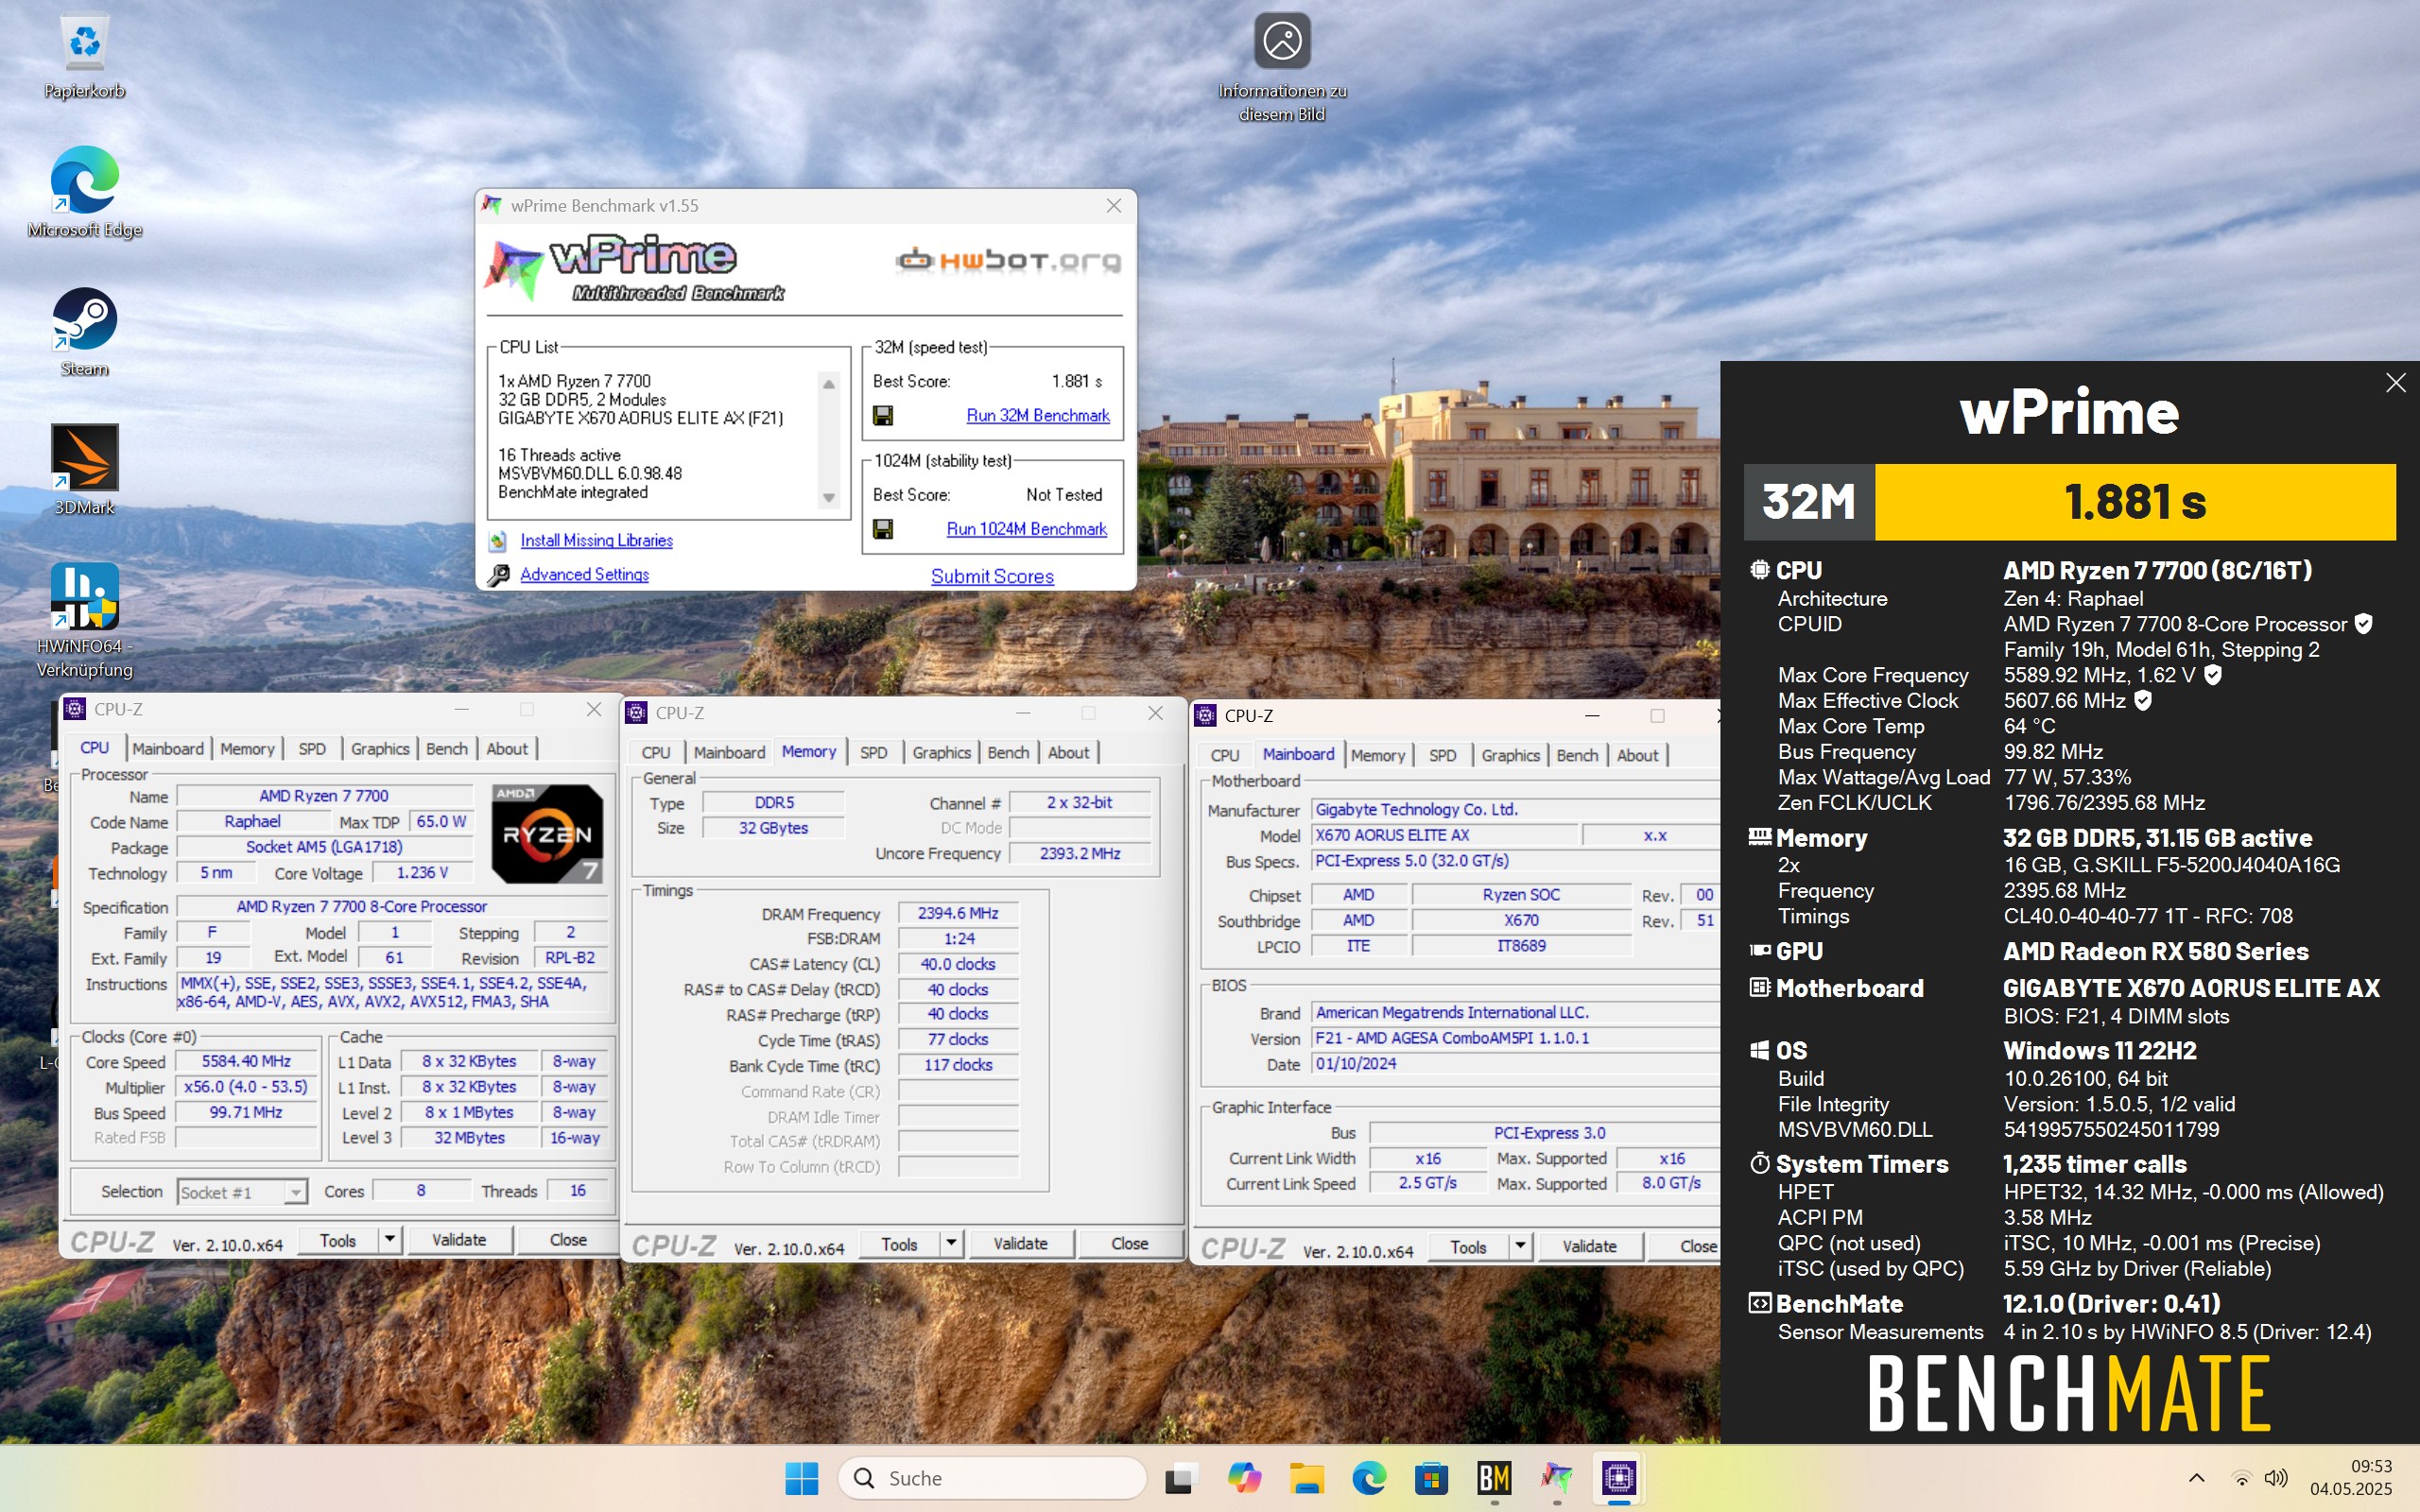The image size is (2420, 1512).
Task: Click the Advanced Settings wrench icon
Action: point(498,575)
